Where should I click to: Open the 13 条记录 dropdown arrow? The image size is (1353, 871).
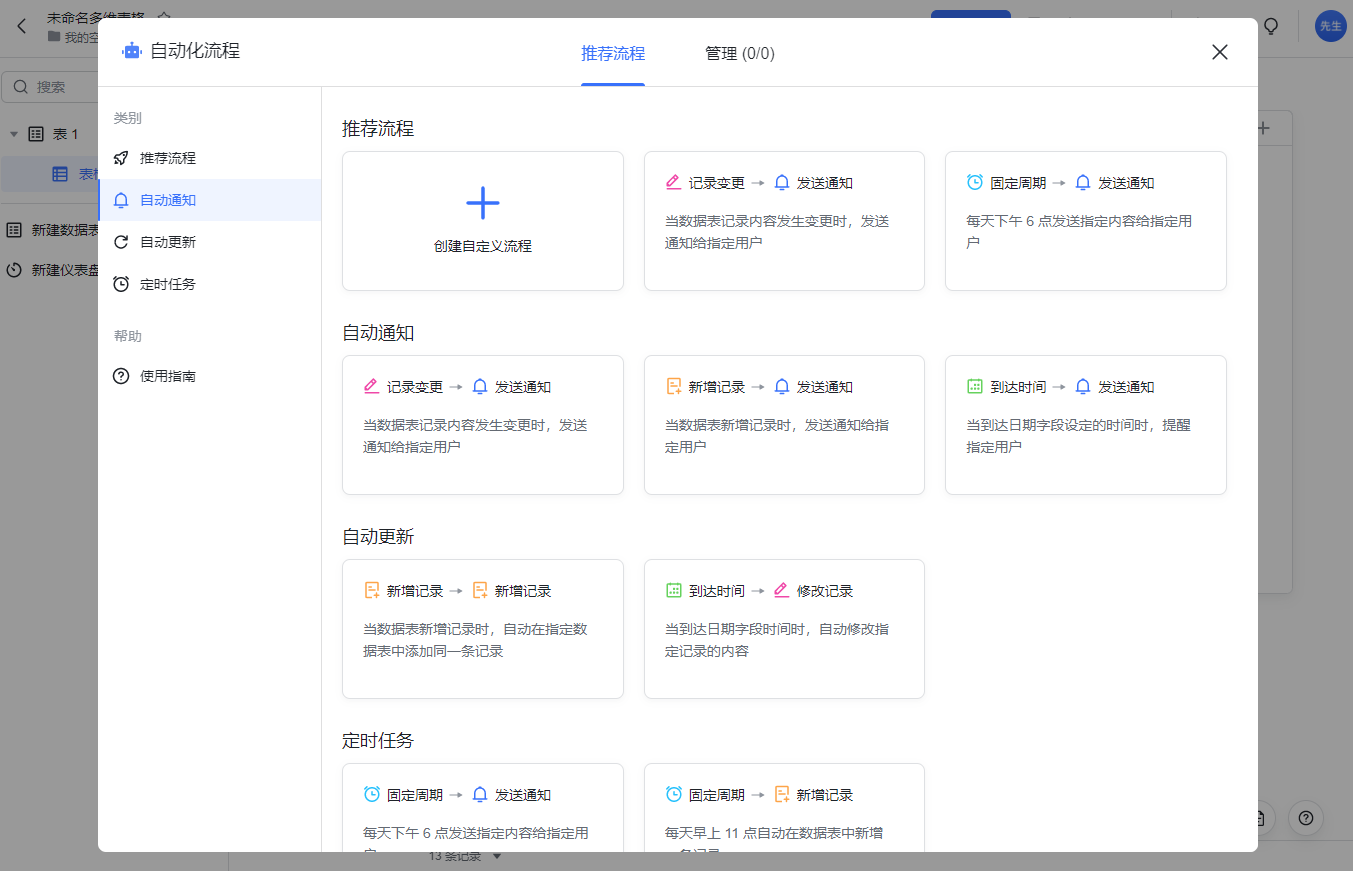point(497,857)
